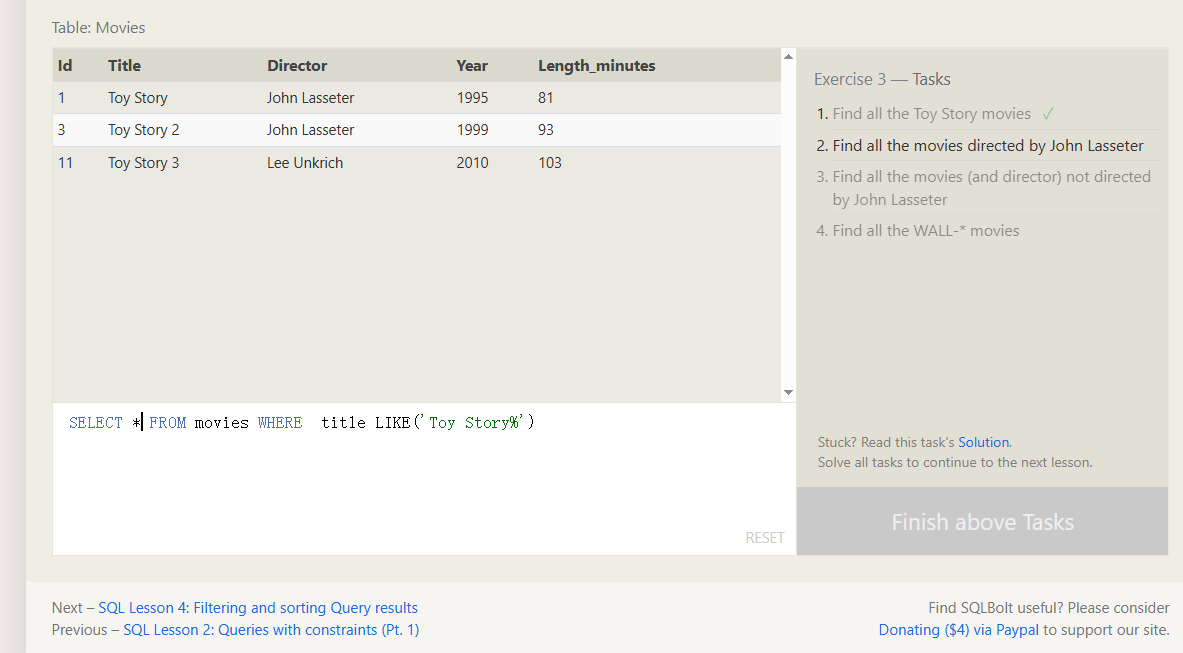Viewport: 1183px width, 653px height.
Task: Open this task's Solution link
Action: pos(983,442)
